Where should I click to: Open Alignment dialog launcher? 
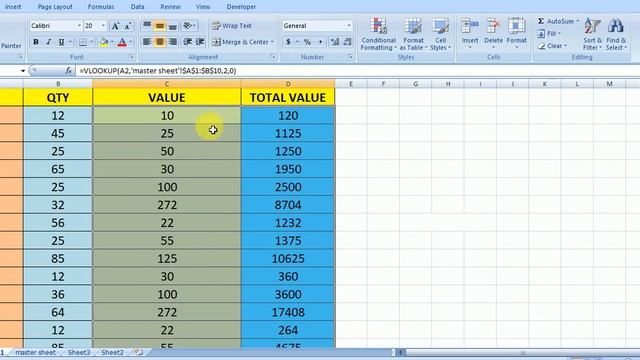click(x=273, y=57)
